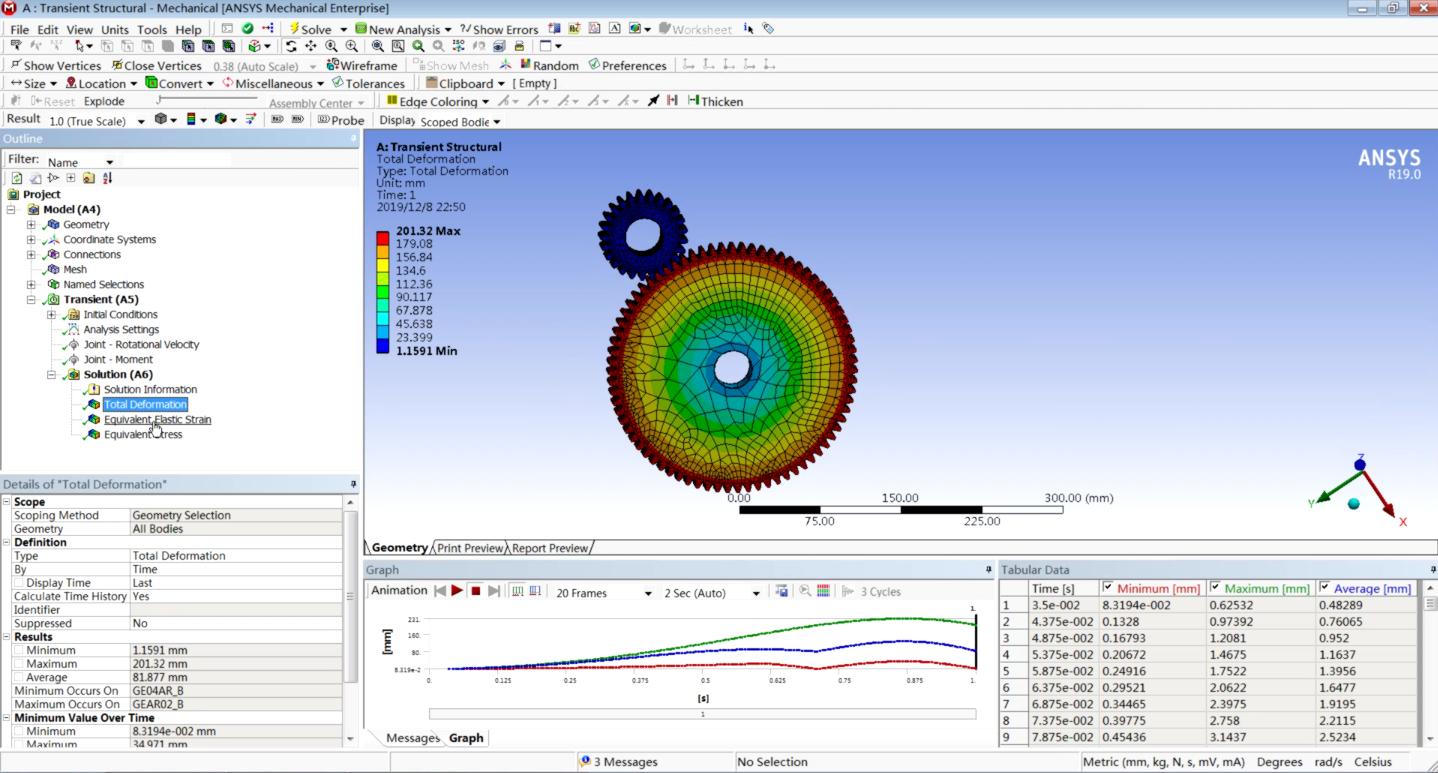The height and width of the screenshot is (773, 1438).
Task: Click the Rotate view tool icon
Action: click(x=291, y=46)
